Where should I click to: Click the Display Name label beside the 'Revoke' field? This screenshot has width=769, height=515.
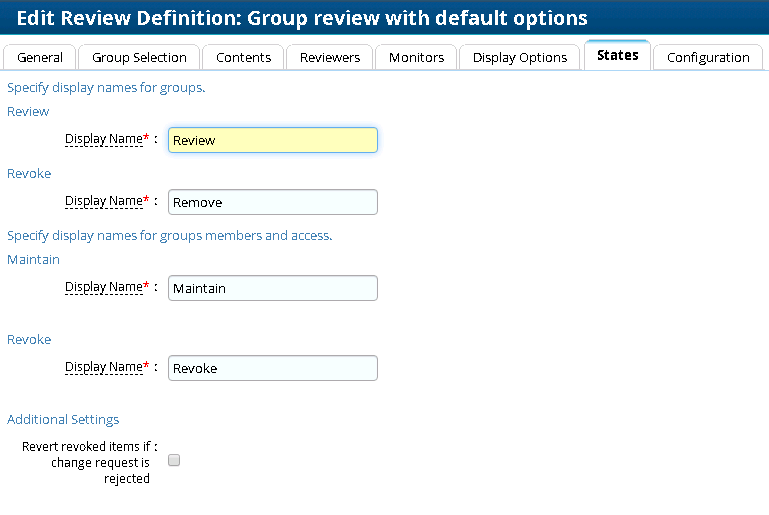click(x=104, y=367)
